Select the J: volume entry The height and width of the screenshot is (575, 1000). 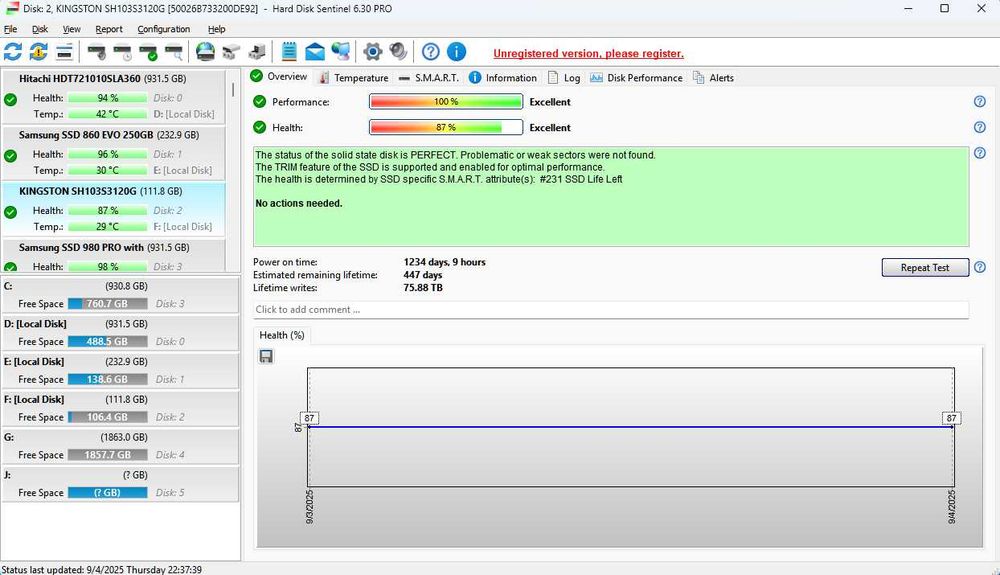click(x=120, y=483)
